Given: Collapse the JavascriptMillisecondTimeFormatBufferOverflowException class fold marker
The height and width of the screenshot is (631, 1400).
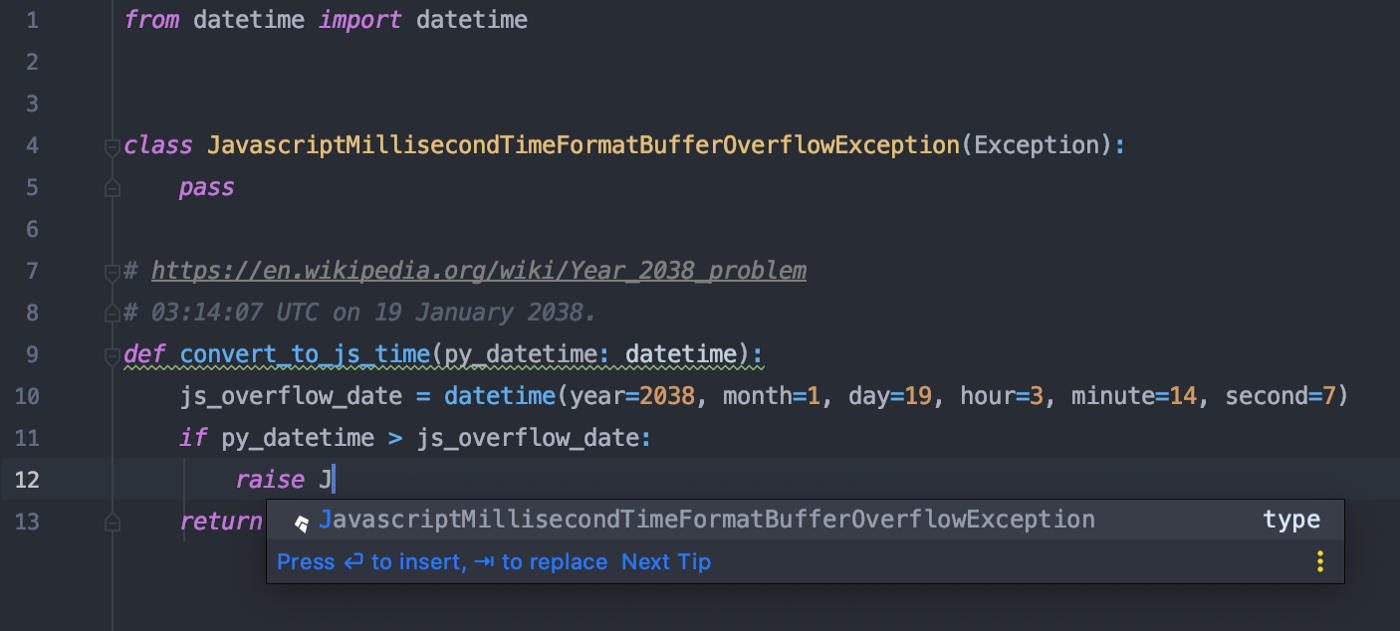Looking at the screenshot, I should pos(112,147).
